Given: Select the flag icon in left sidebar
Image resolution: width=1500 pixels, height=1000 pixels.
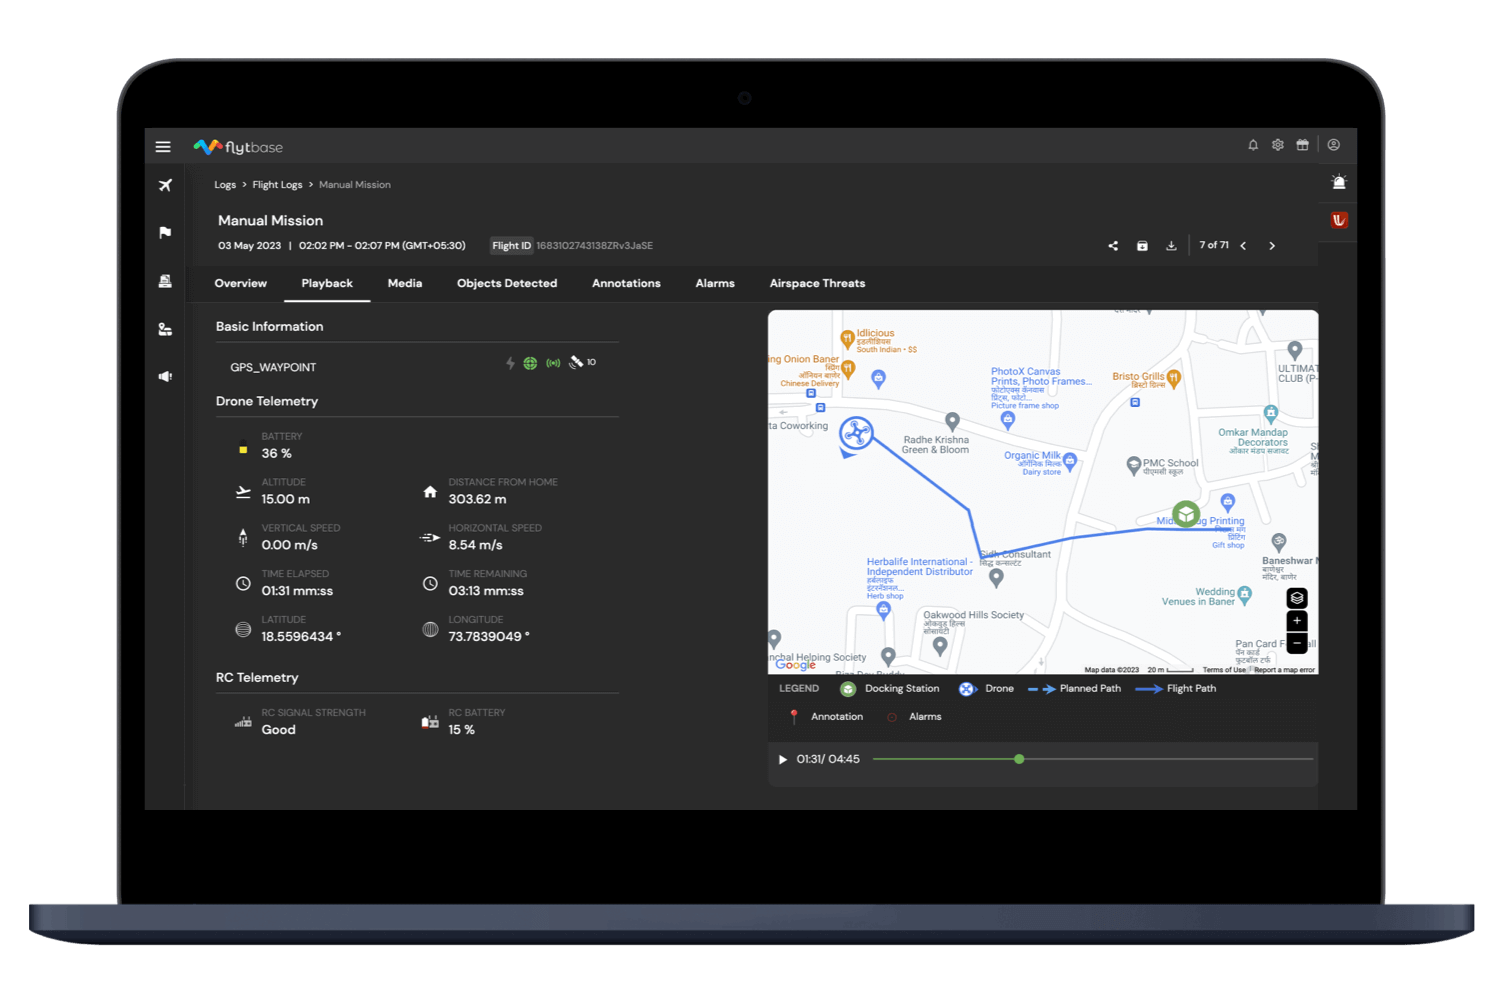Looking at the screenshot, I should pyautogui.click(x=165, y=232).
